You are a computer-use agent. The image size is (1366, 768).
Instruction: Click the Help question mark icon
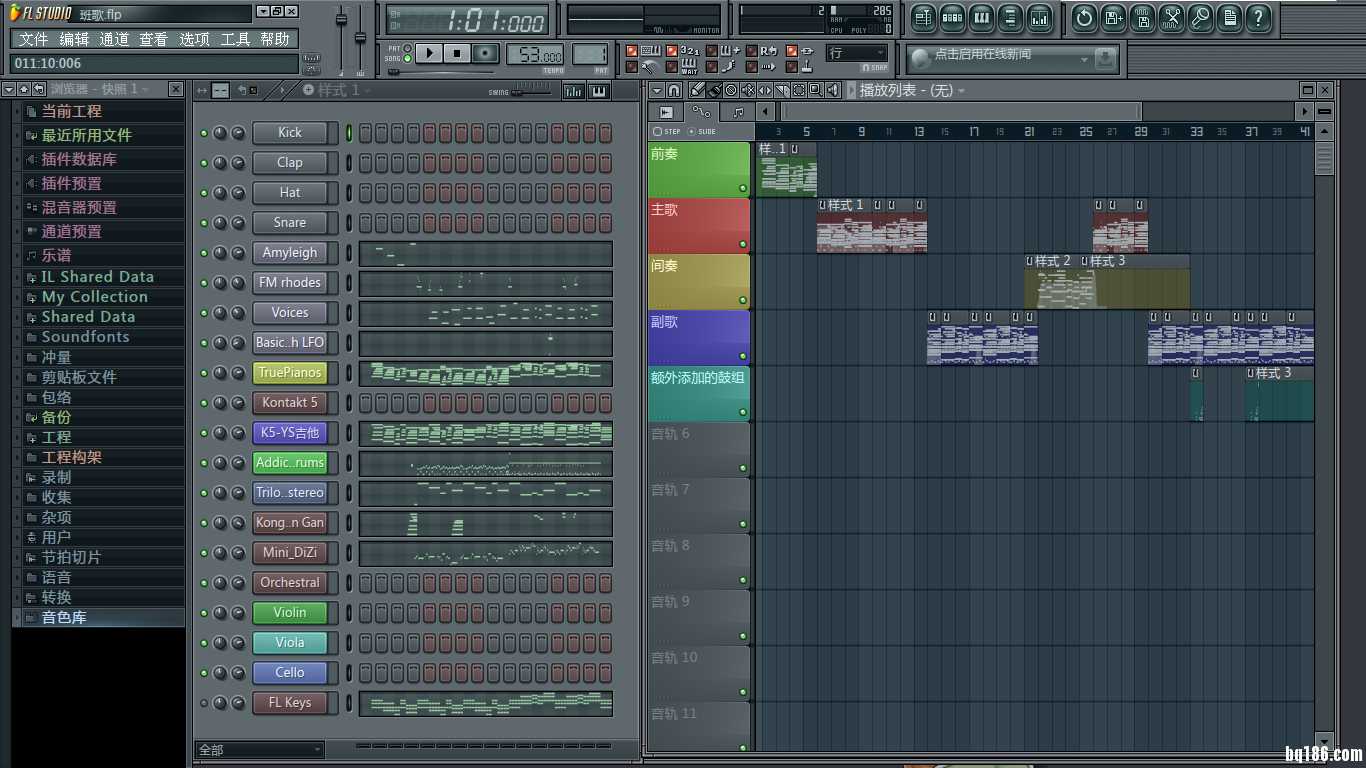coord(1259,17)
